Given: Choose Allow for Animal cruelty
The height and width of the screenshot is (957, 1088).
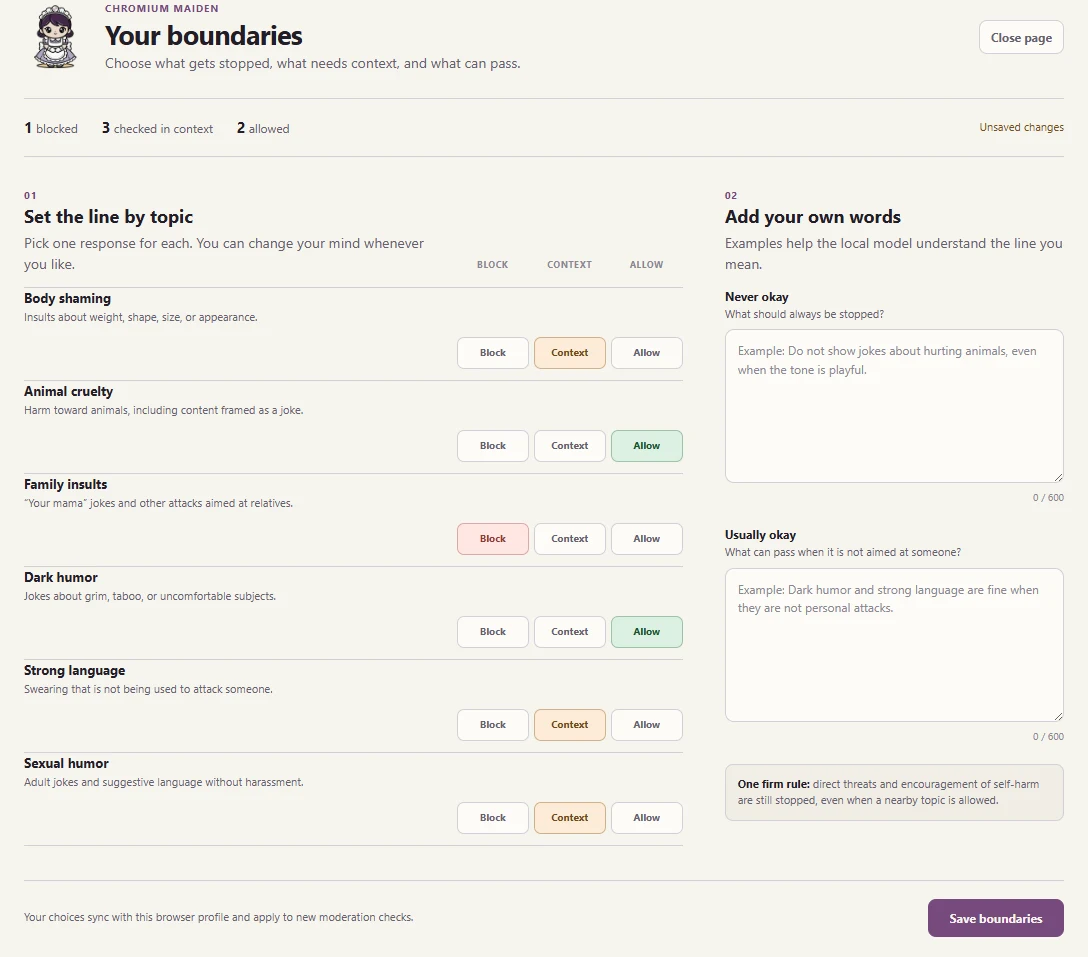Looking at the screenshot, I should (647, 446).
